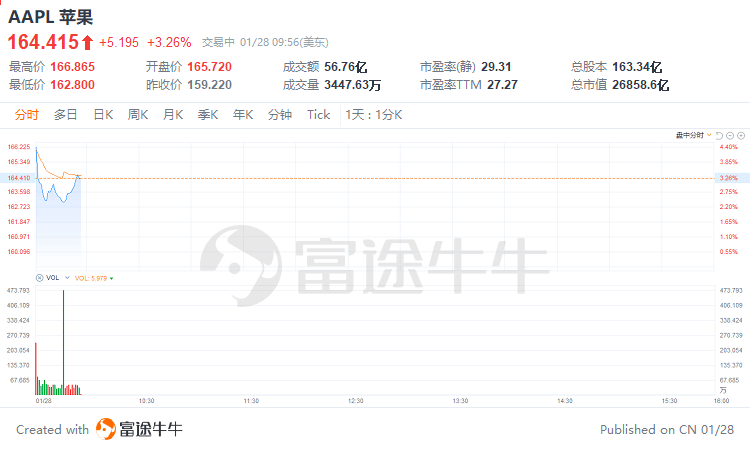Click the Futu Niuniu logo in footer
Screen dimensions: 750x450
[139, 429]
